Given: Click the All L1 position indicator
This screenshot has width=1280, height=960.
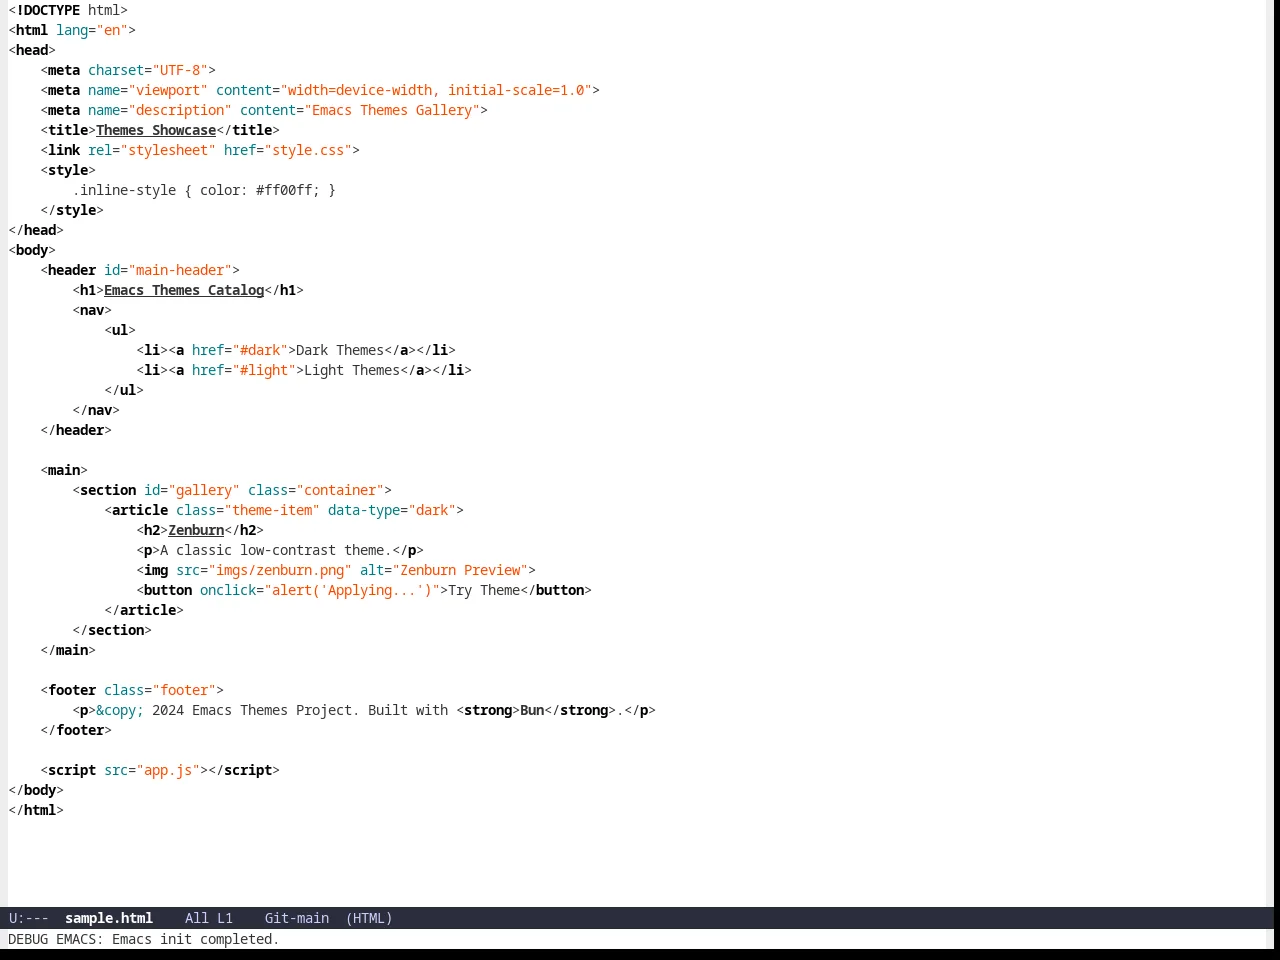Looking at the screenshot, I should coord(209,918).
